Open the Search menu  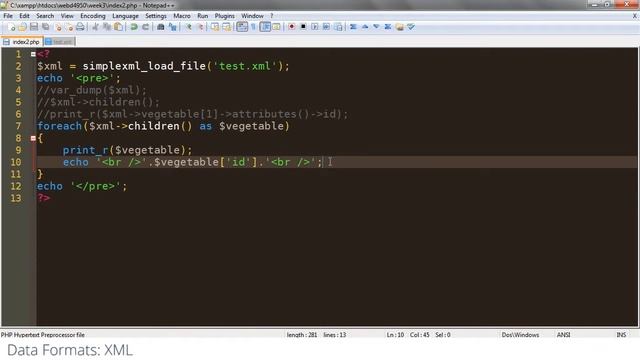pos(45,16)
